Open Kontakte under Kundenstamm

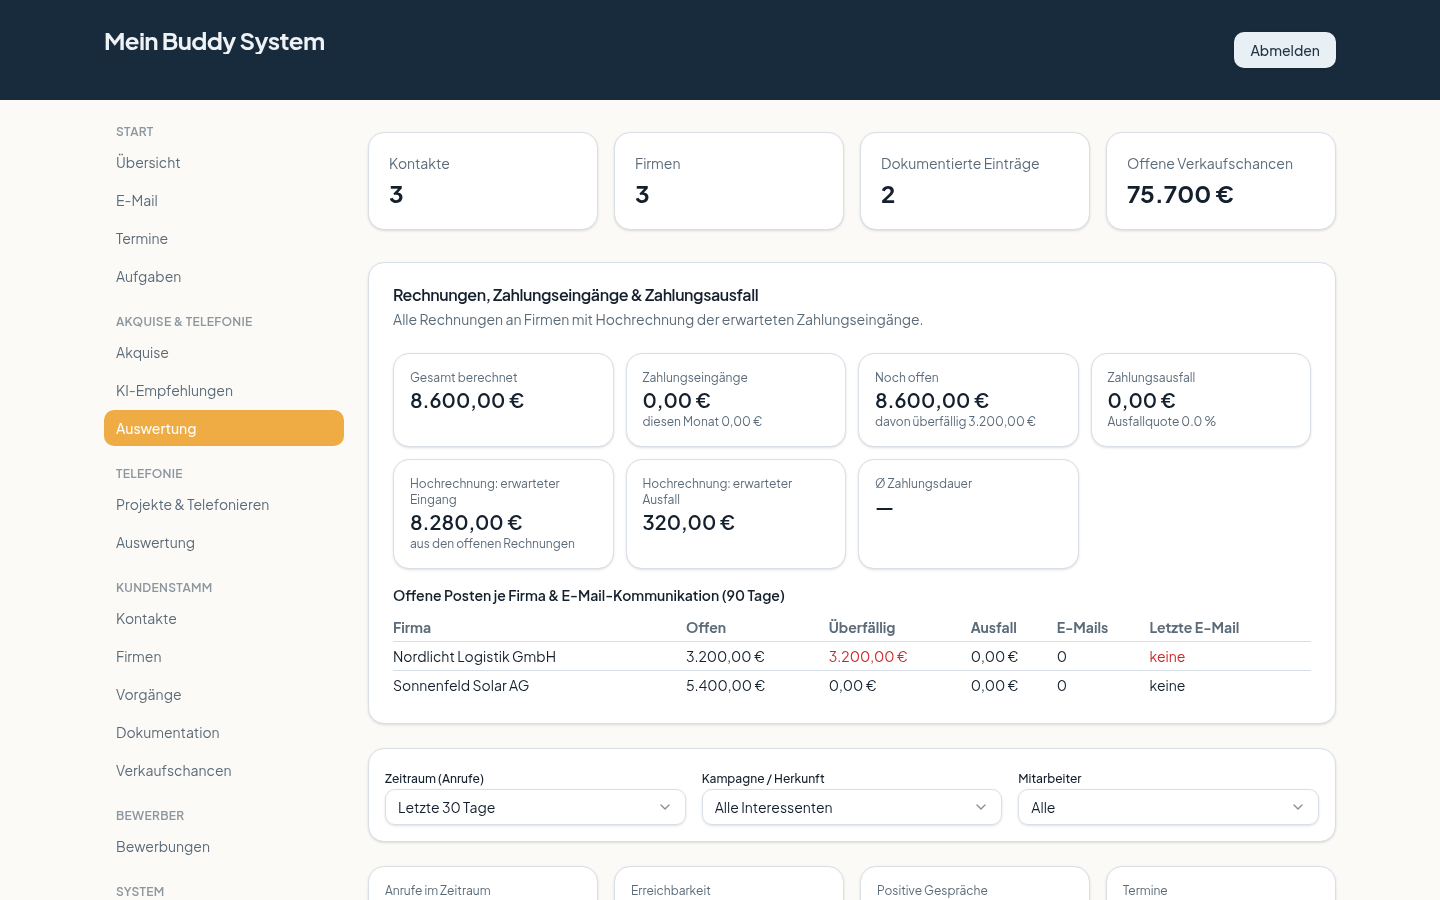[x=224, y=618]
